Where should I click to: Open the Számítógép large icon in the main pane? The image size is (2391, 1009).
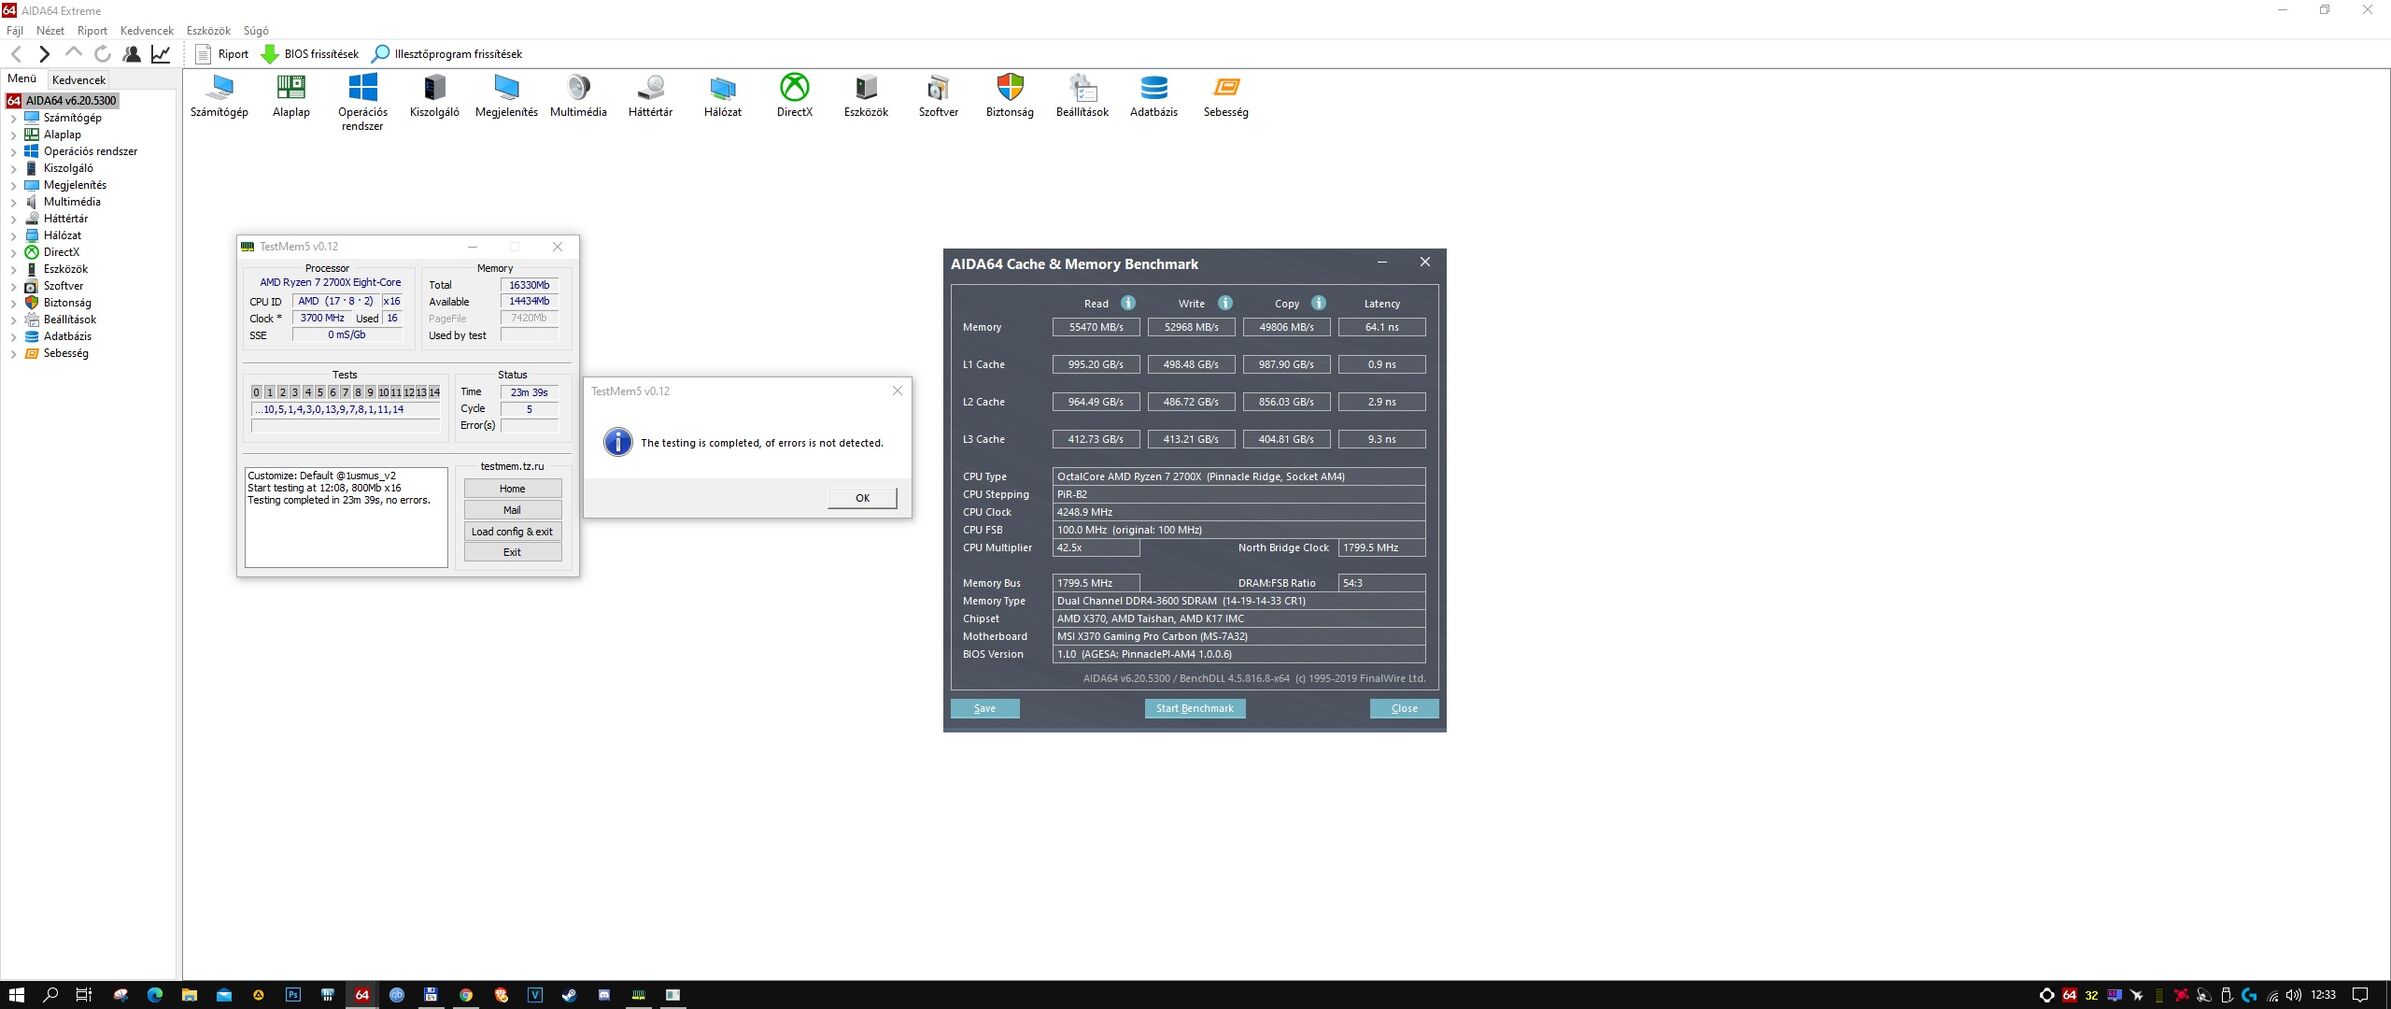coord(219,96)
